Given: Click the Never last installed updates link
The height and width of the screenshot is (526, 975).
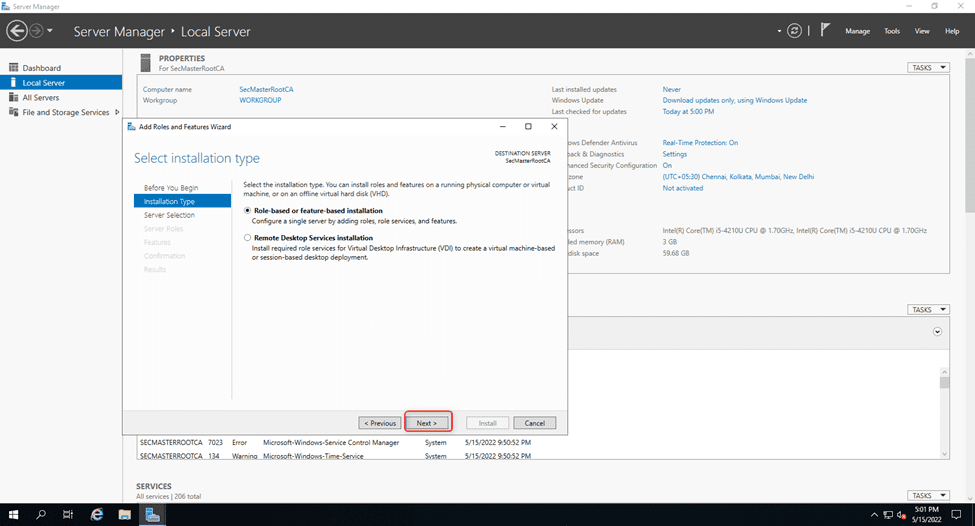Looking at the screenshot, I should click(672, 90).
